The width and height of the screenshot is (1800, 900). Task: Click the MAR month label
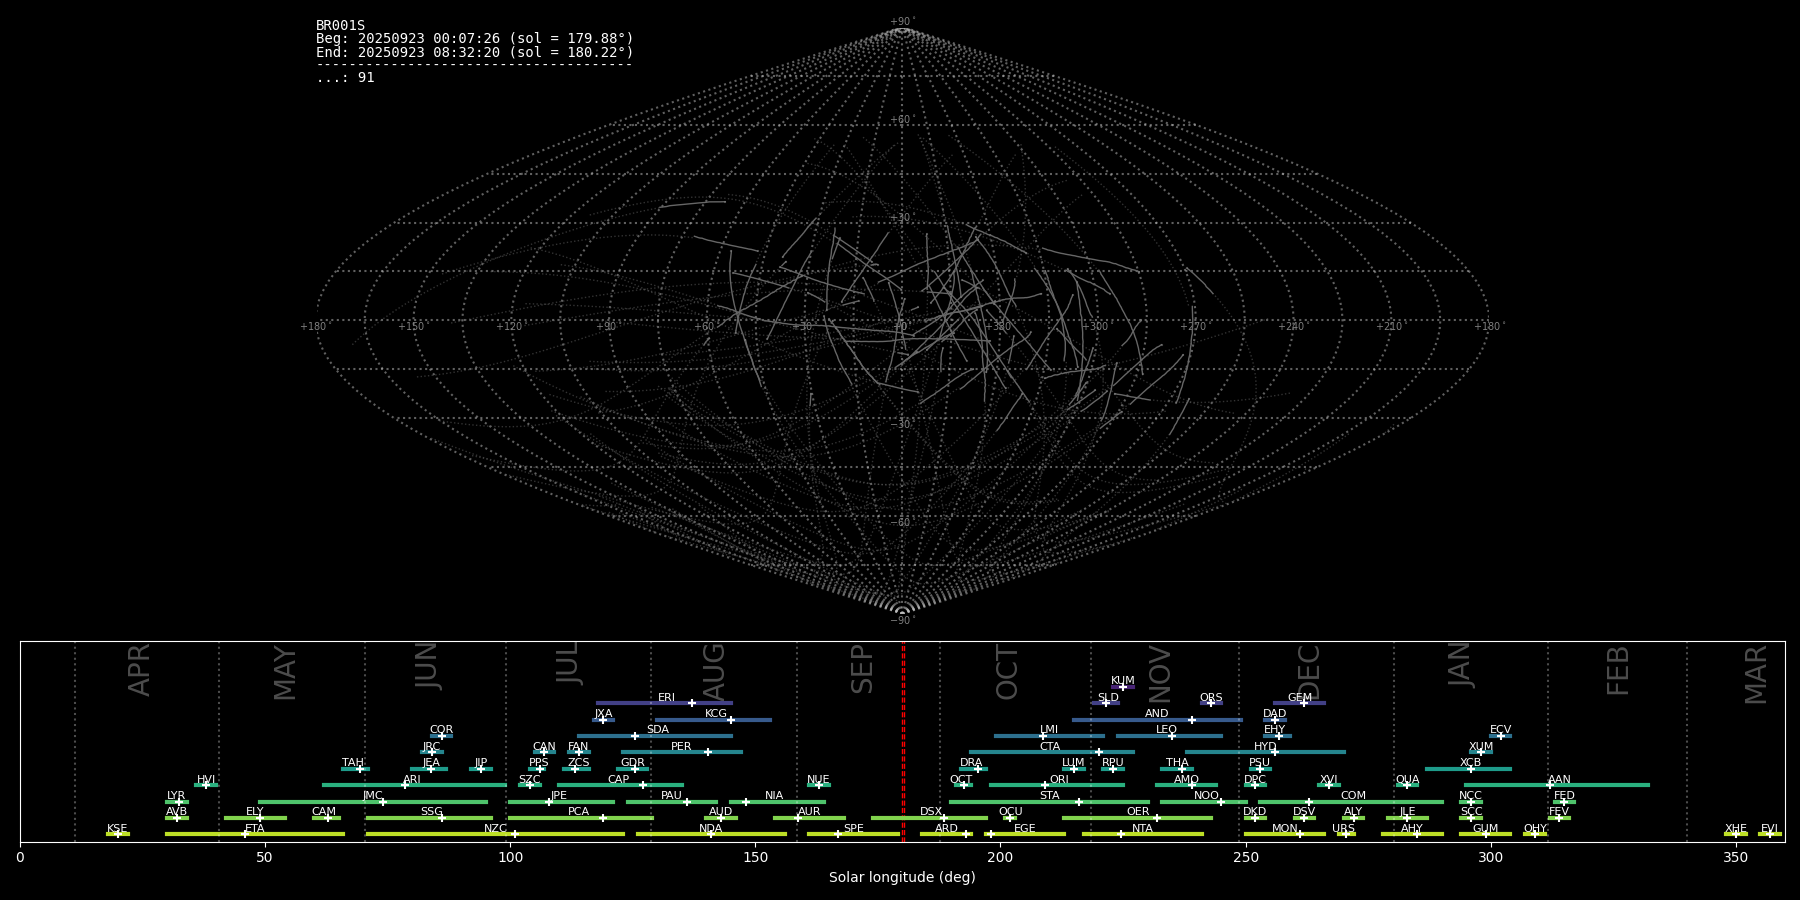1757,674
